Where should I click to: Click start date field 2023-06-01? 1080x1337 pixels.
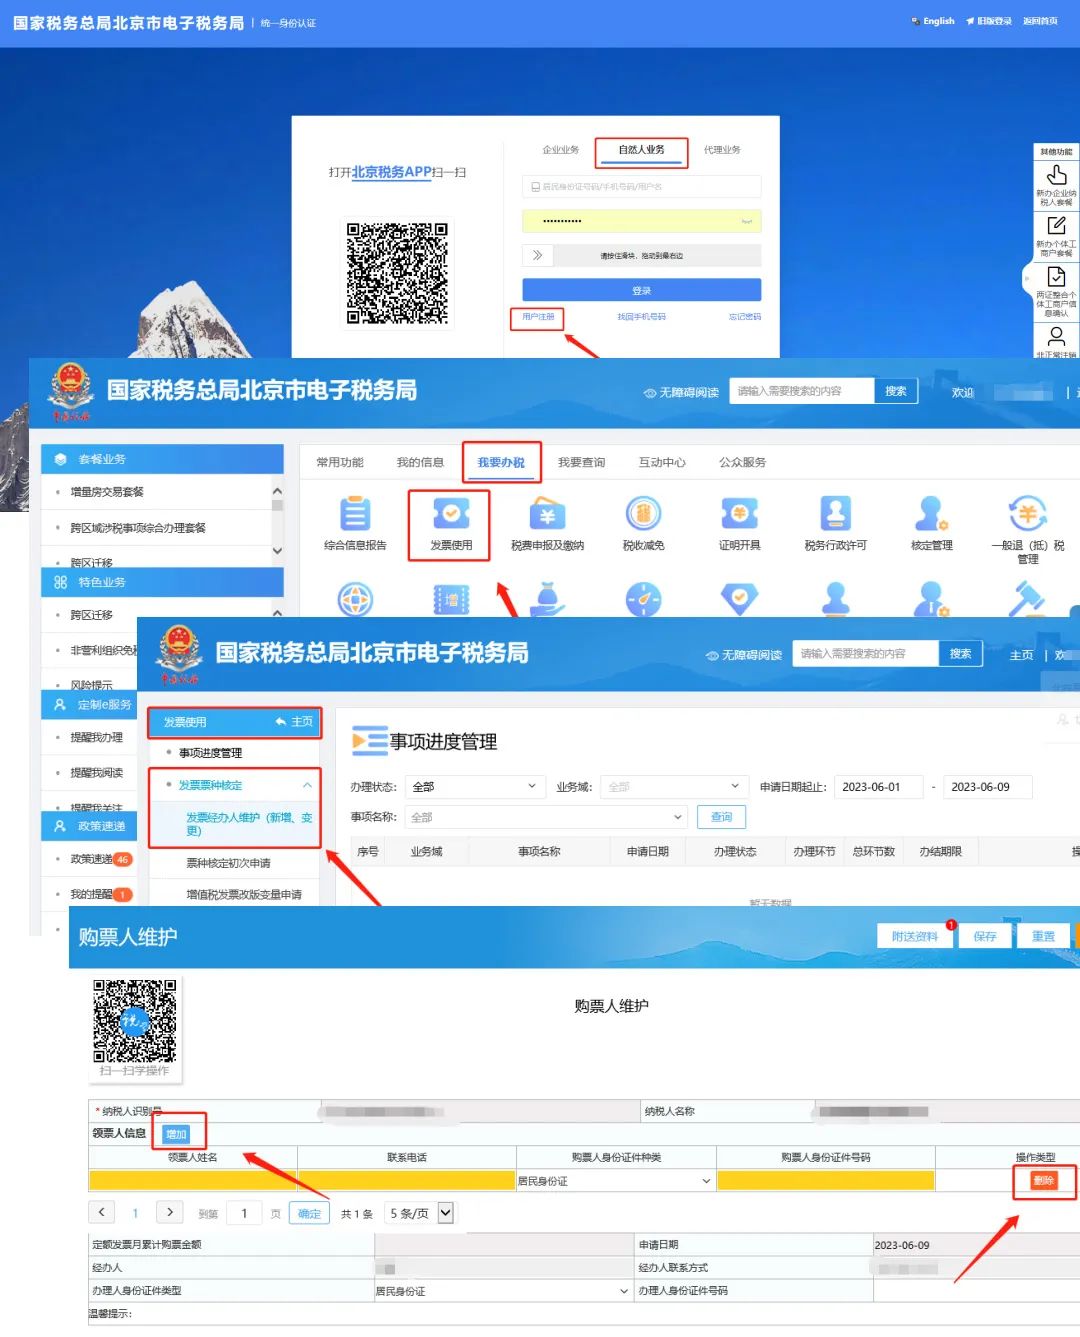pyautogui.click(x=878, y=787)
